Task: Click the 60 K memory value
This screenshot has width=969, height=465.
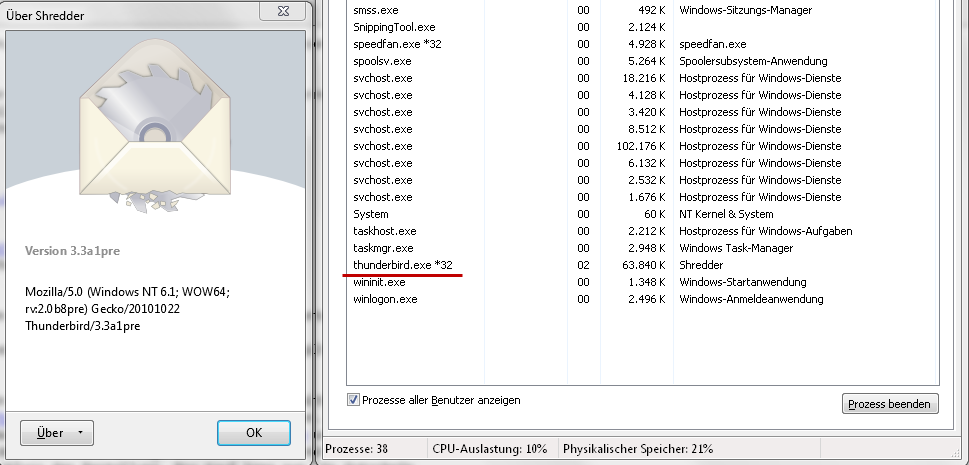Action: pyautogui.click(x=654, y=214)
